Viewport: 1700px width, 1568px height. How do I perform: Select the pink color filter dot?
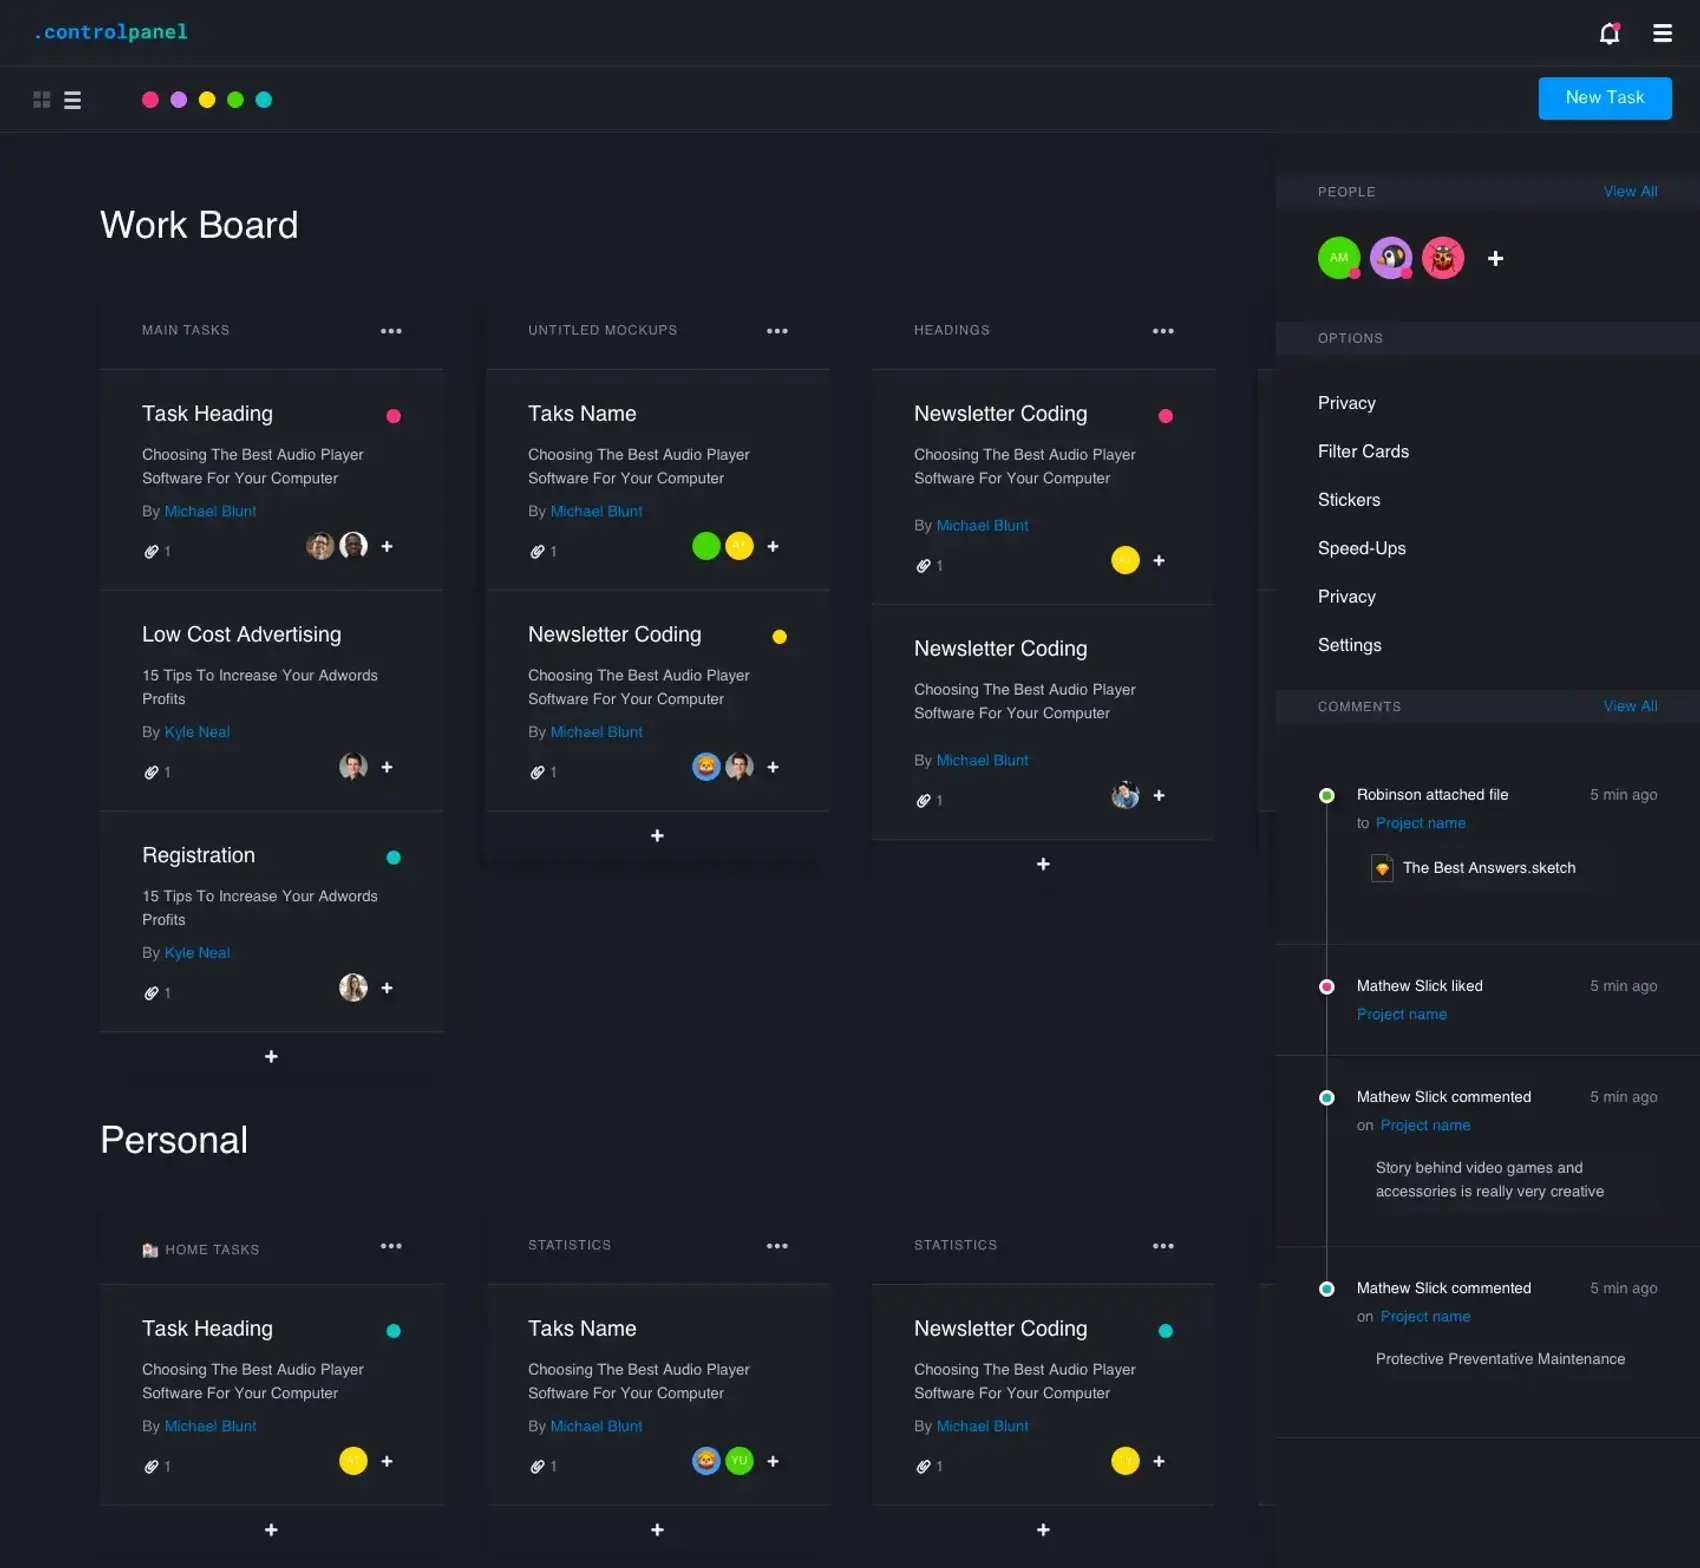click(150, 100)
